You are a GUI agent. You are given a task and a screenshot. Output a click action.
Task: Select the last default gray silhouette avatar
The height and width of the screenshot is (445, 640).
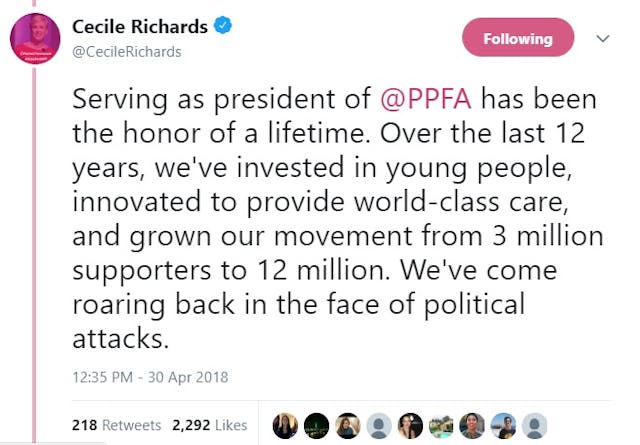[534, 424]
